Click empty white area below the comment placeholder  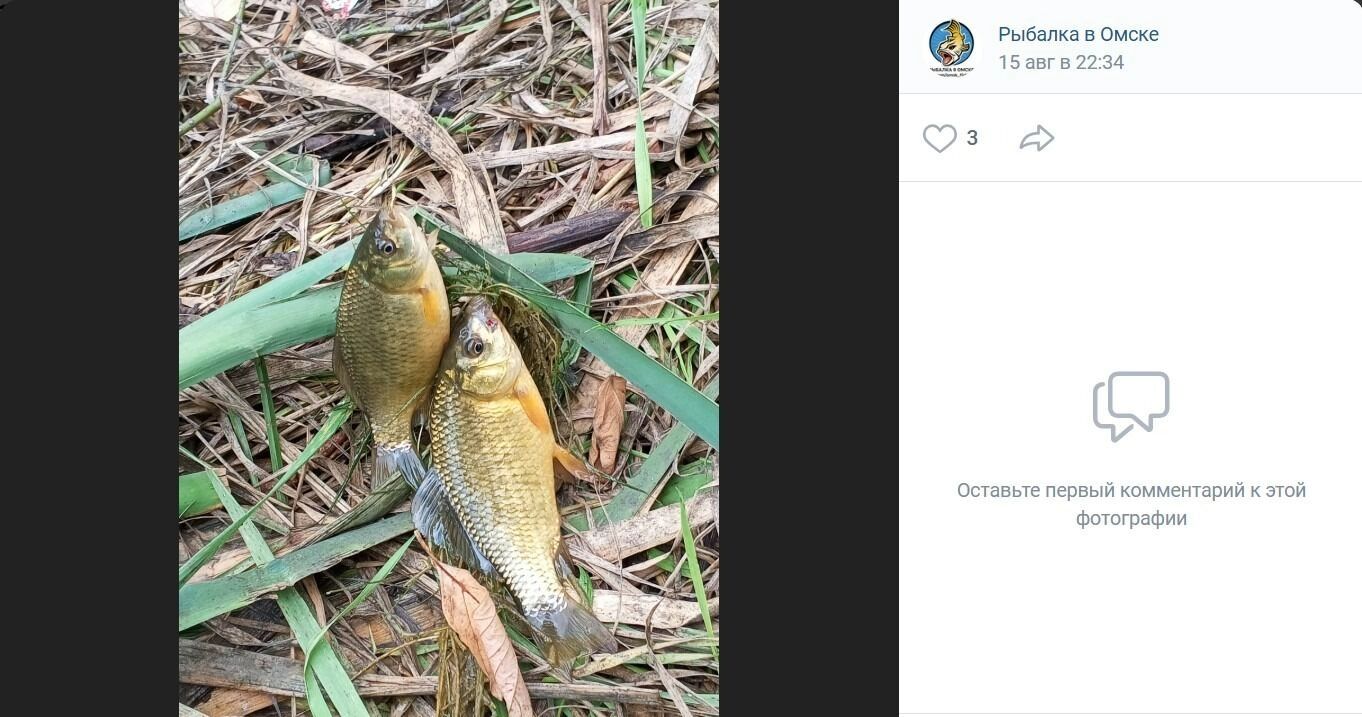pos(1131,620)
